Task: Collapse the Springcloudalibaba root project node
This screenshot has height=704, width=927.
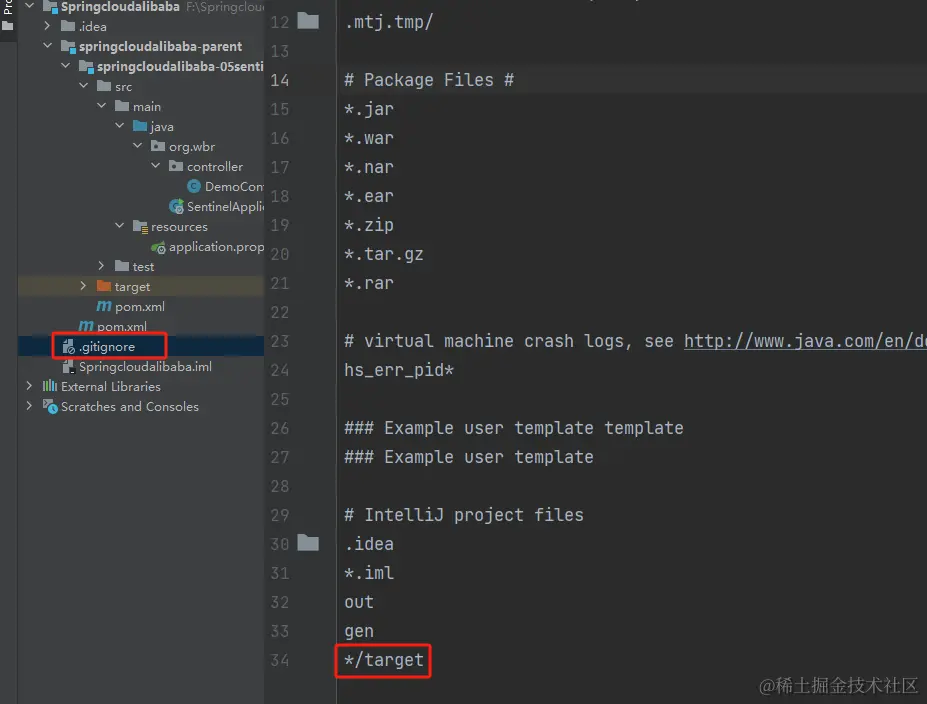Action: (x=30, y=6)
